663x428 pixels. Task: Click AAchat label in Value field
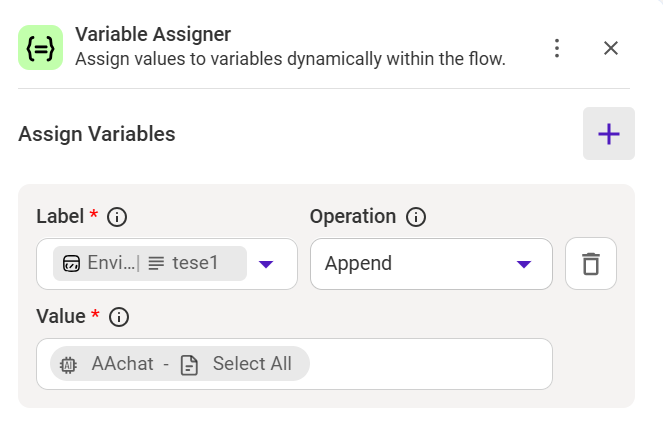pos(122,364)
